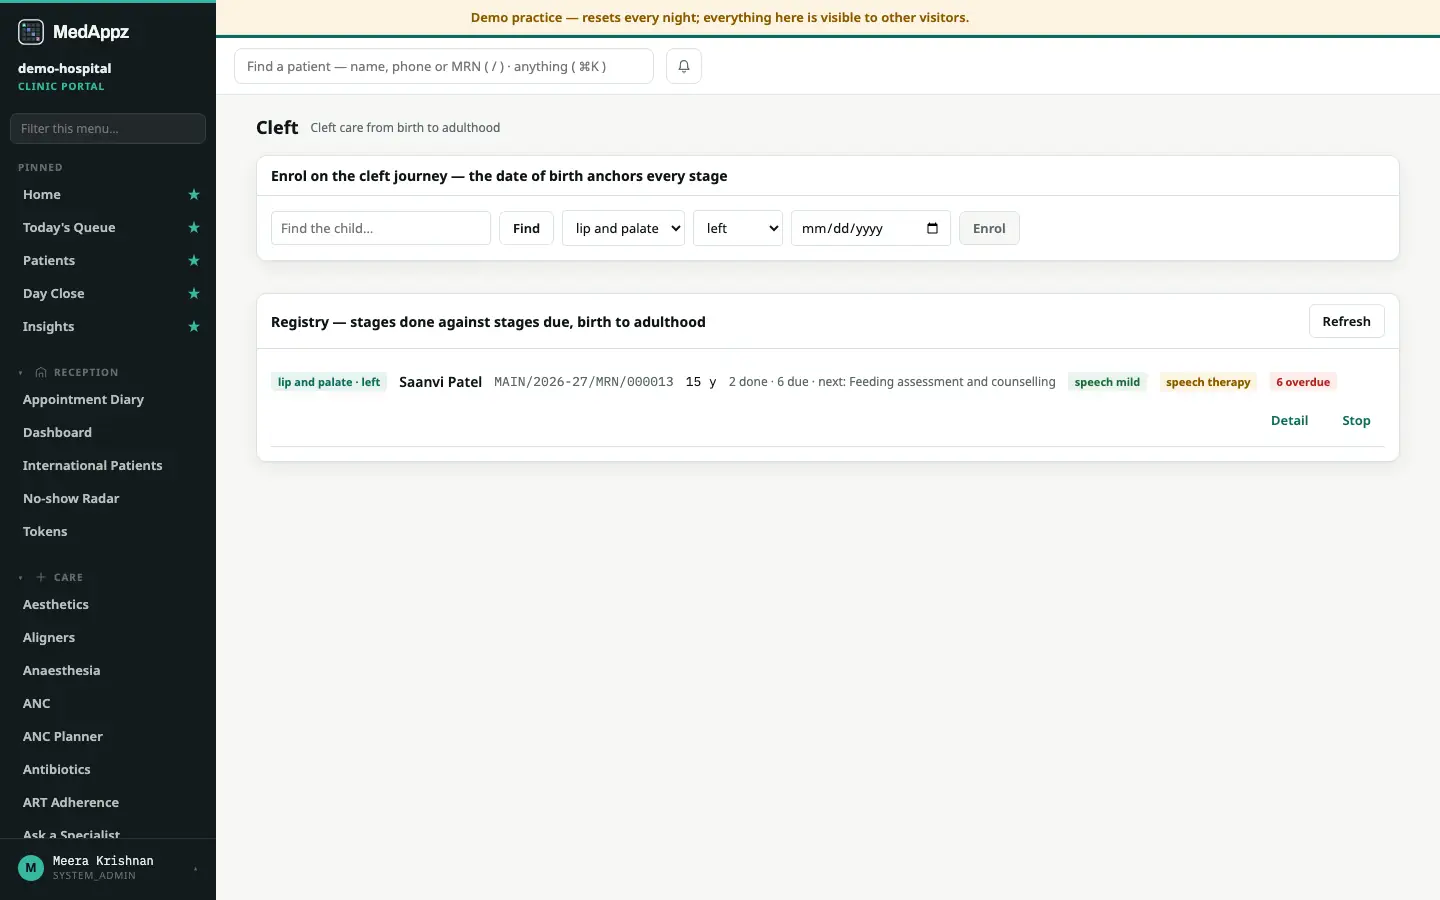Open Today's Queue page
1440x900 pixels.
(x=69, y=228)
